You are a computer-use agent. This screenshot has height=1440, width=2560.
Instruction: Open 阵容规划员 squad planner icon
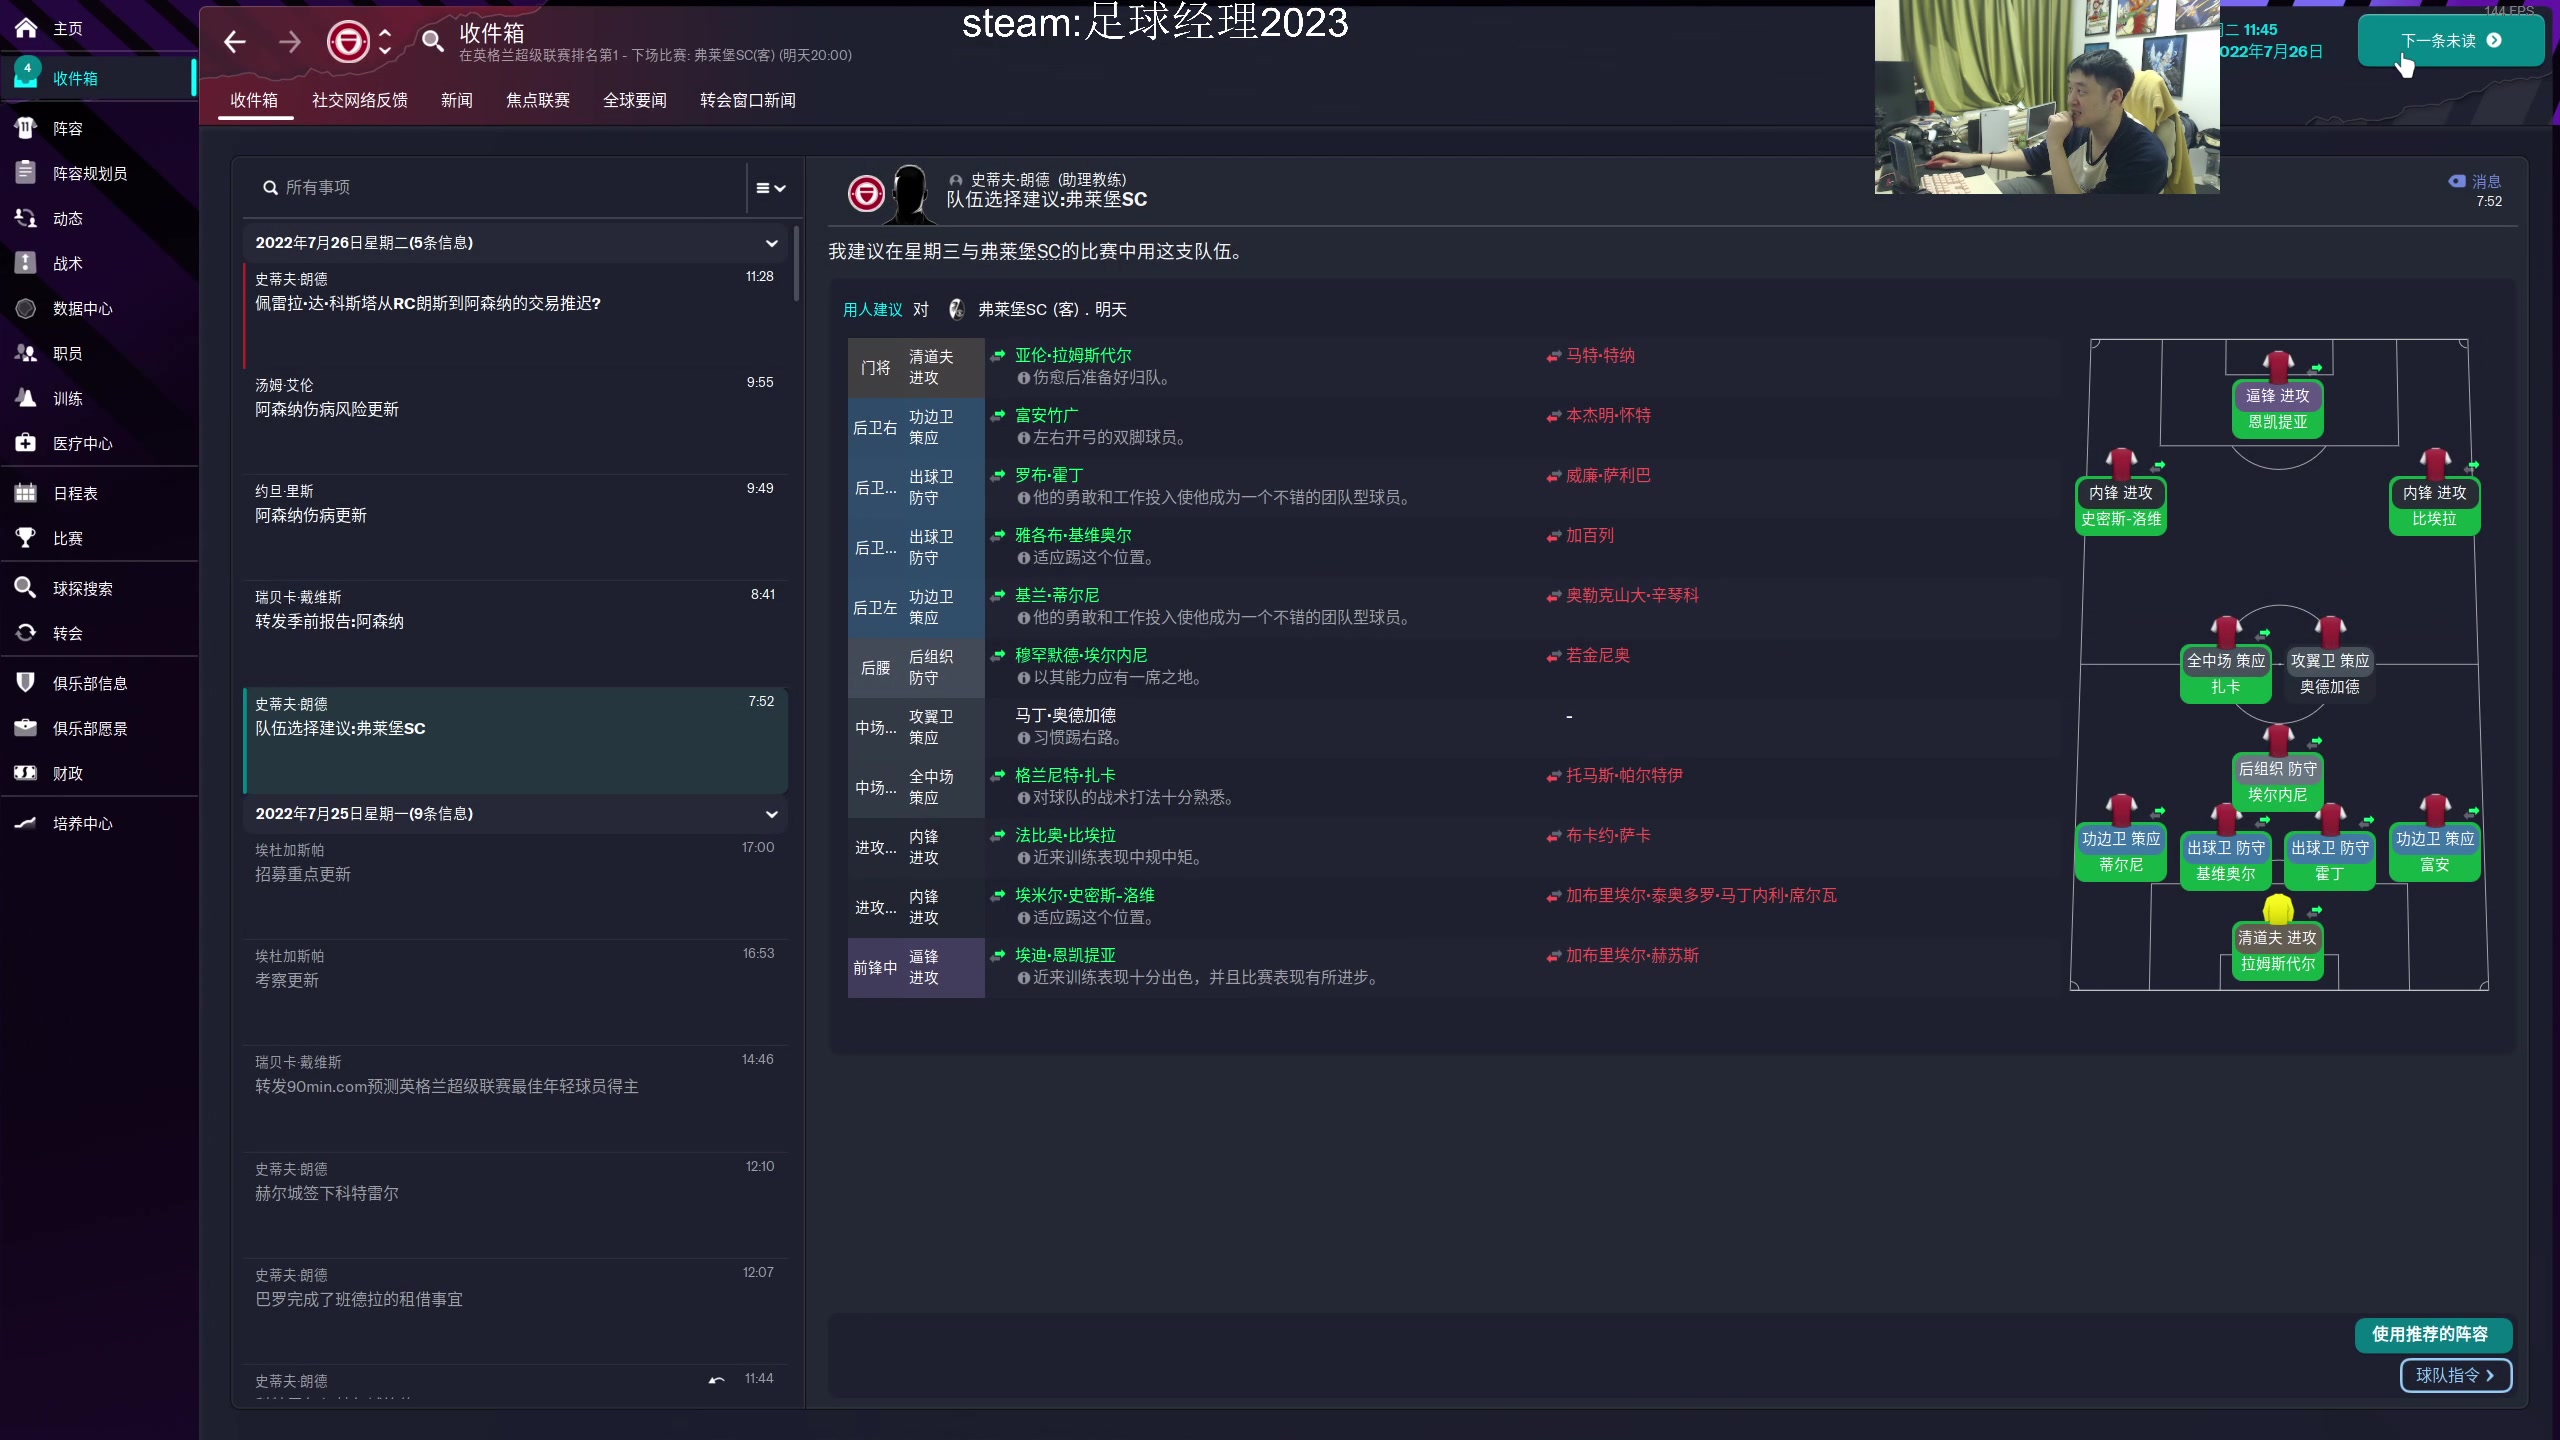(26, 173)
